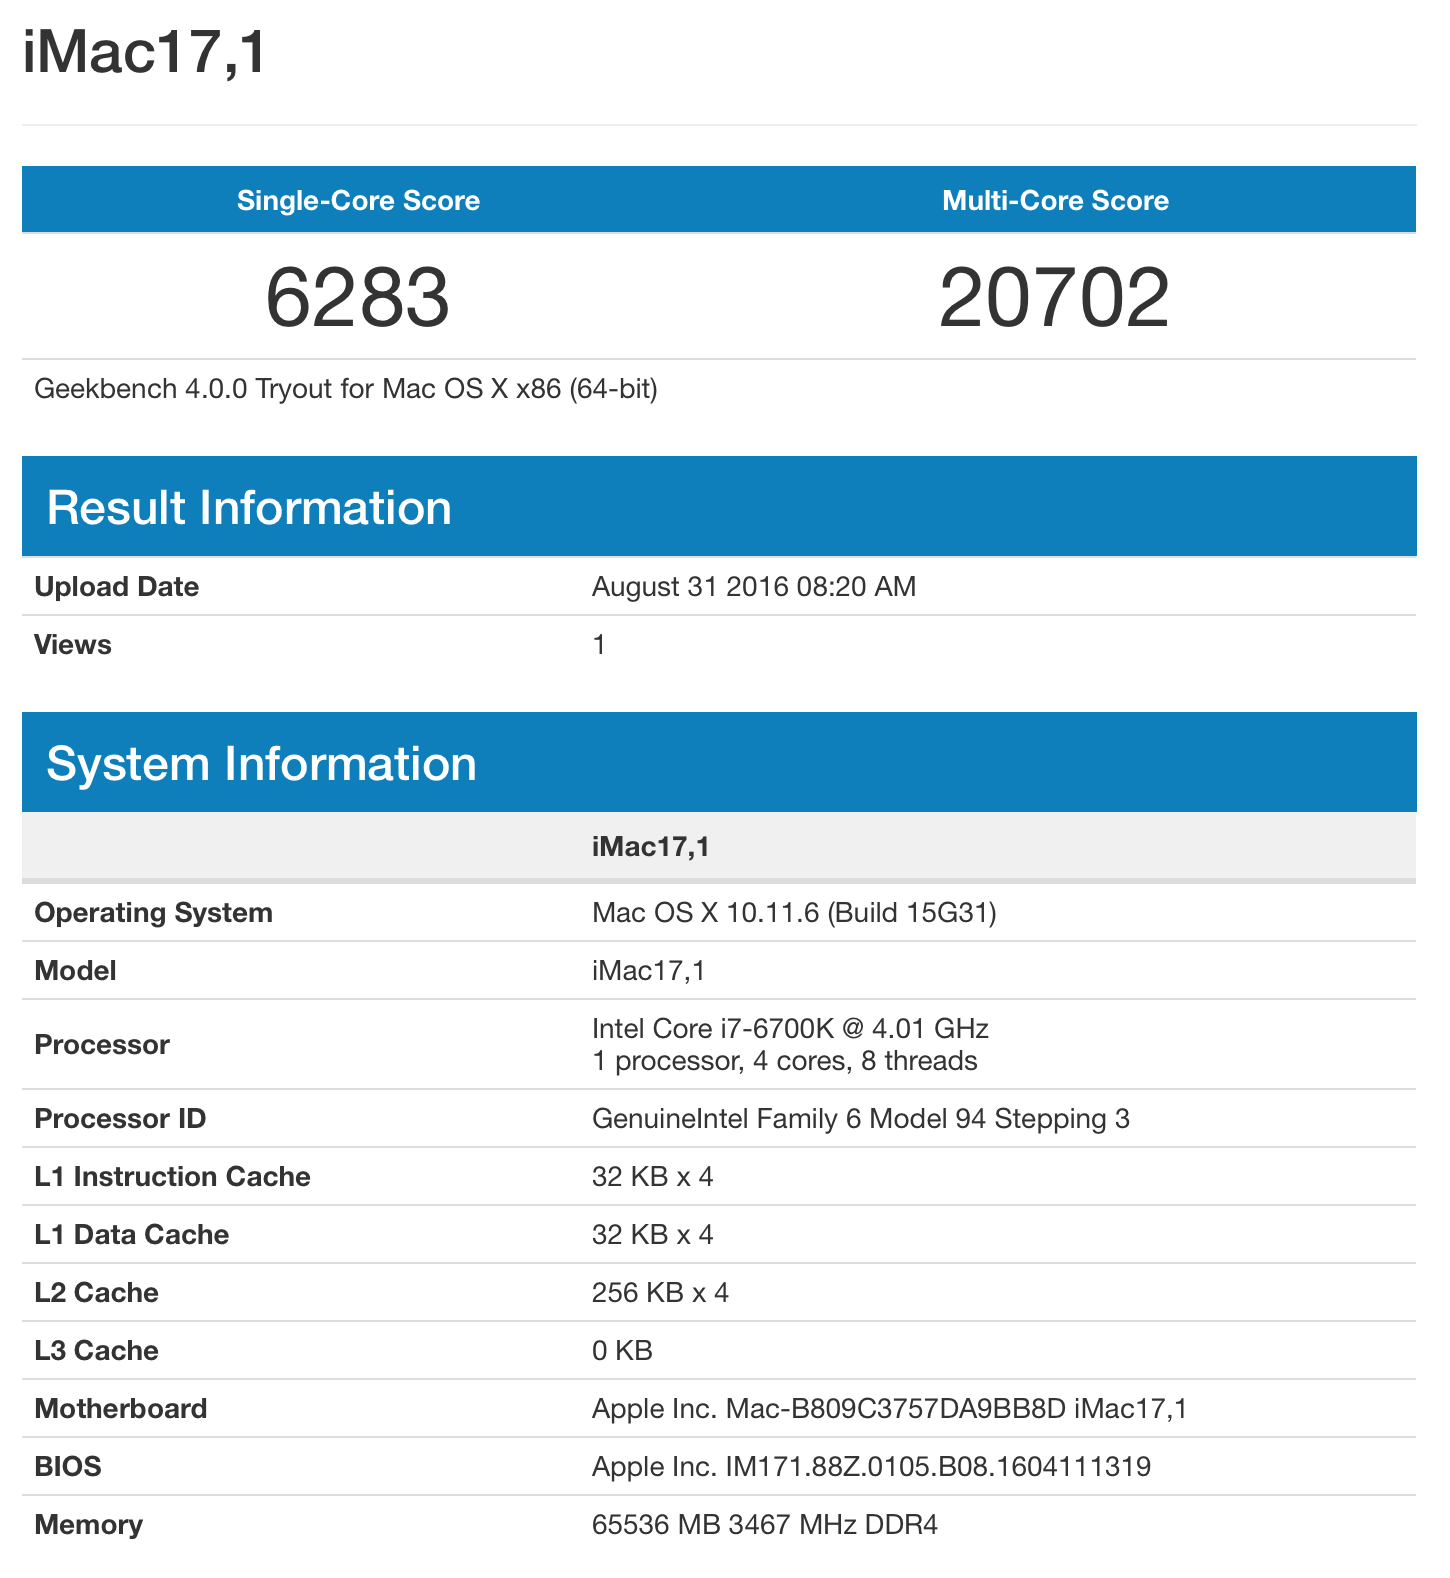
Task: Select Apple Inc. Mac-B809C3757DA9BB8D motherboard value
Action: pyautogui.click(x=889, y=1408)
